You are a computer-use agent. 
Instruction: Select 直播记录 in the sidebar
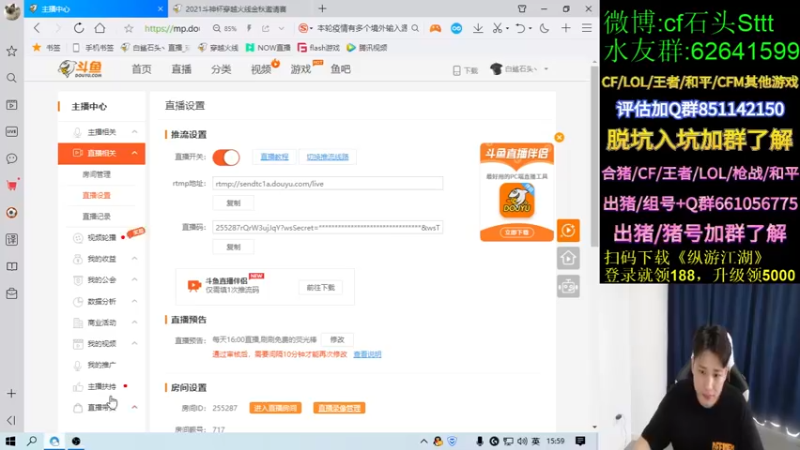point(96,216)
